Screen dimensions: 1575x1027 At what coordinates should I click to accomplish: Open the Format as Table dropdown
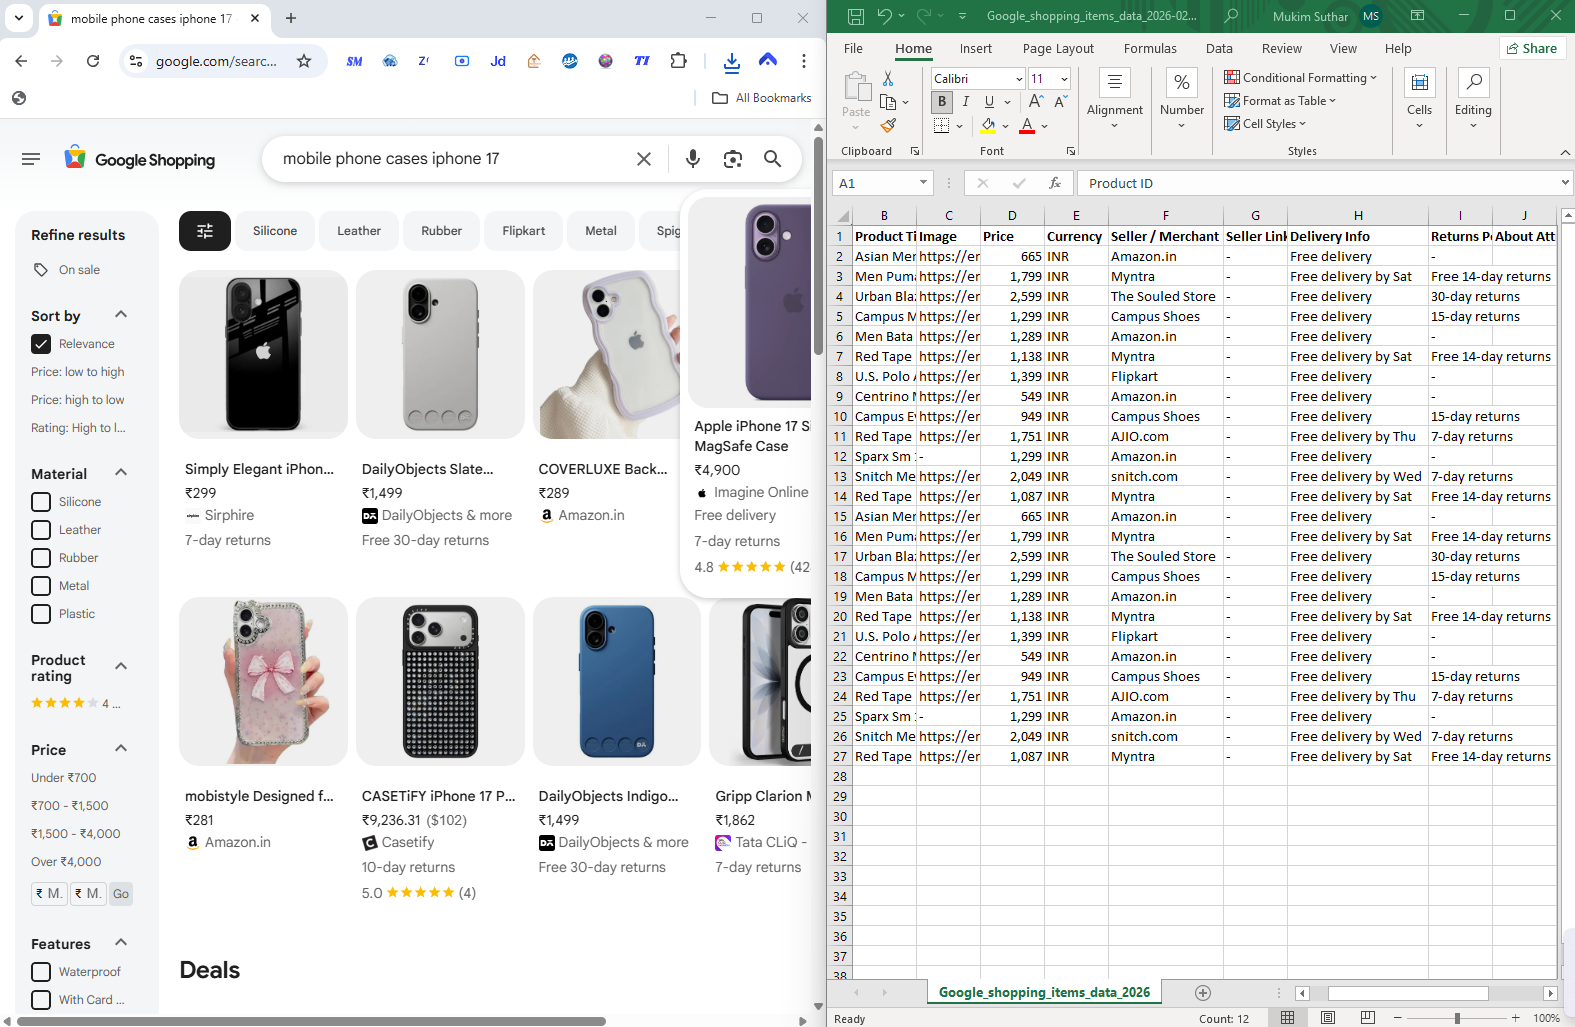pyautogui.click(x=1280, y=101)
